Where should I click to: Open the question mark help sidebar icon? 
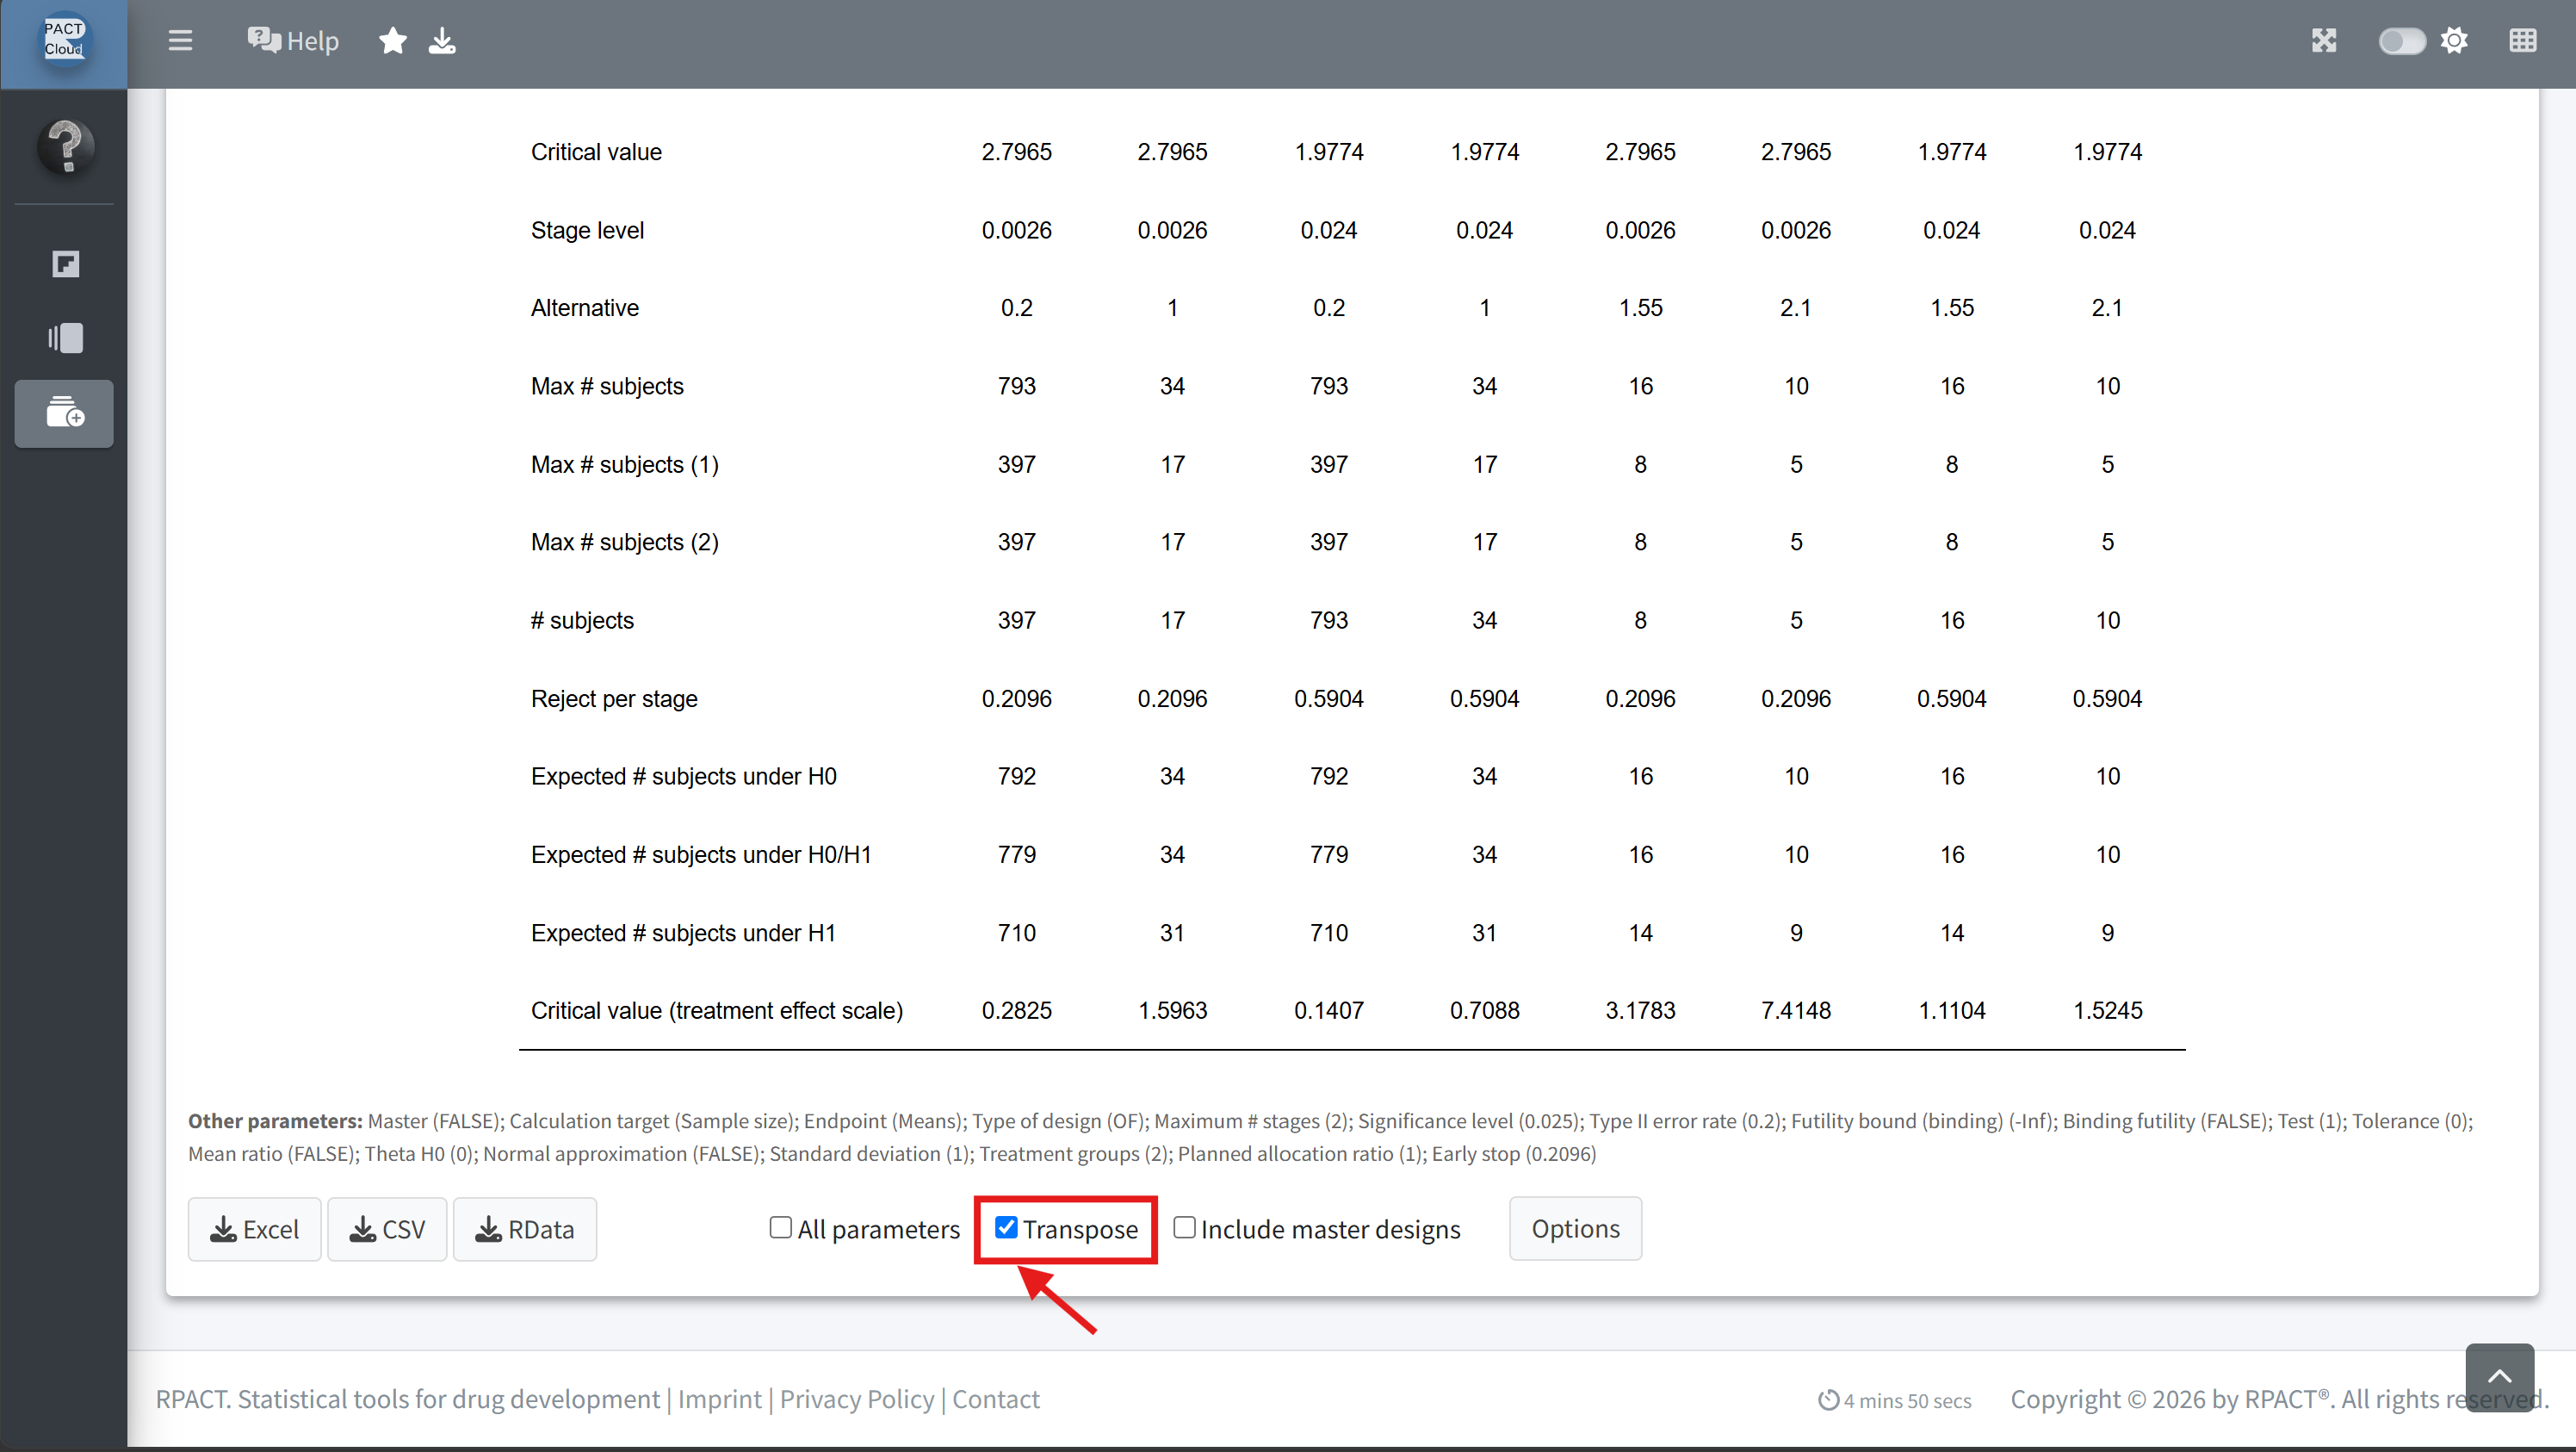pos(66,147)
